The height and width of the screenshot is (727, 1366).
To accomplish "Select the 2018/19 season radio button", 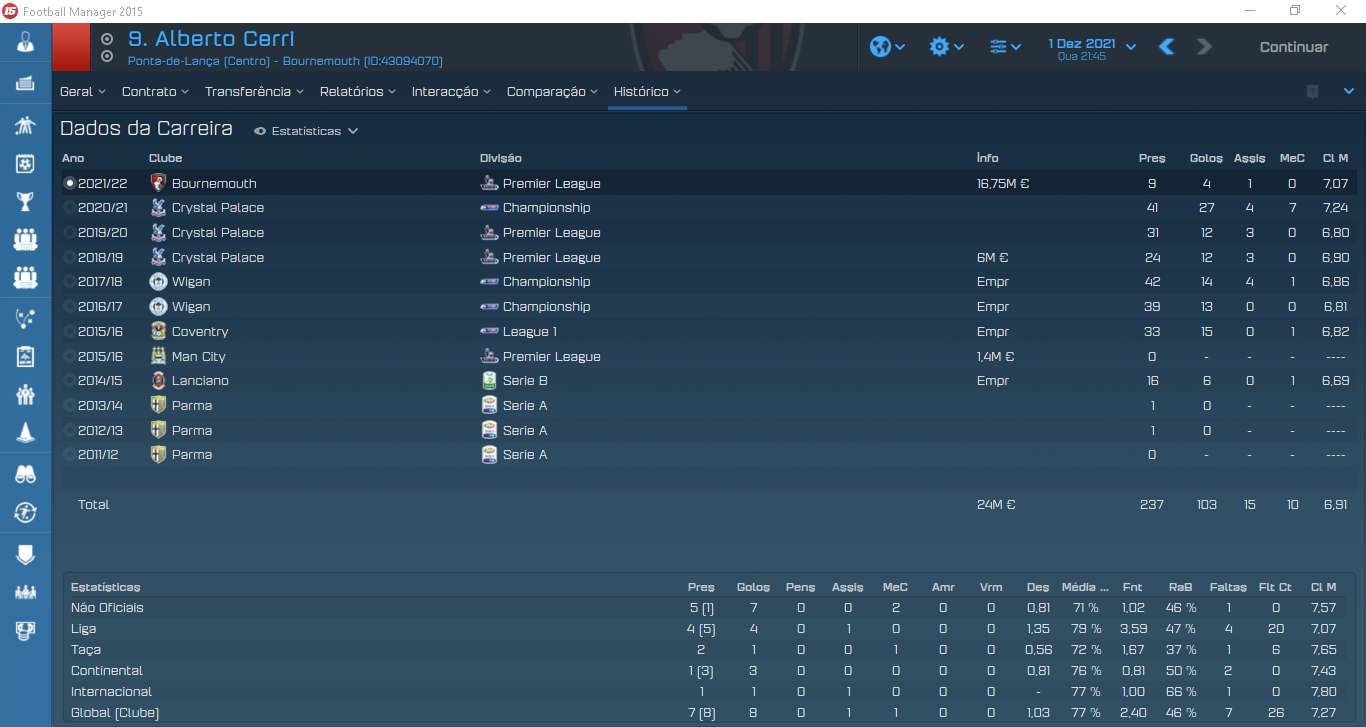I will (x=69, y=258).
